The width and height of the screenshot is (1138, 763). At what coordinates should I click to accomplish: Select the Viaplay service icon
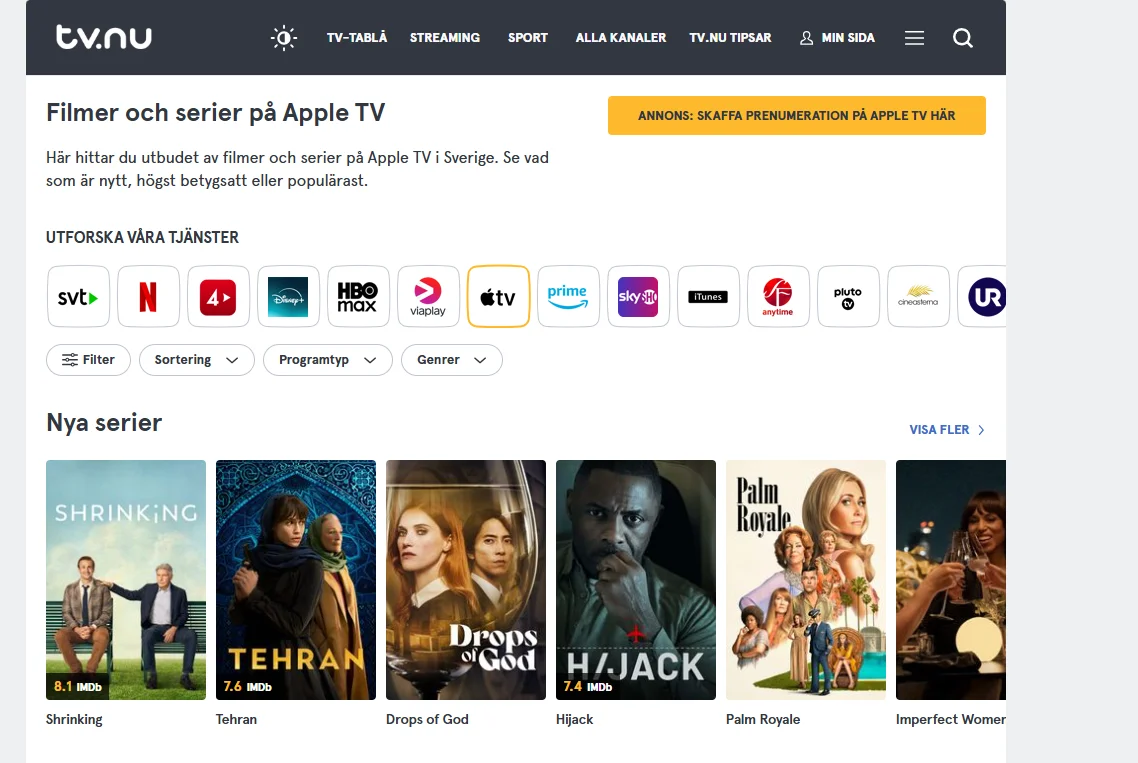[x=428, y=296]
